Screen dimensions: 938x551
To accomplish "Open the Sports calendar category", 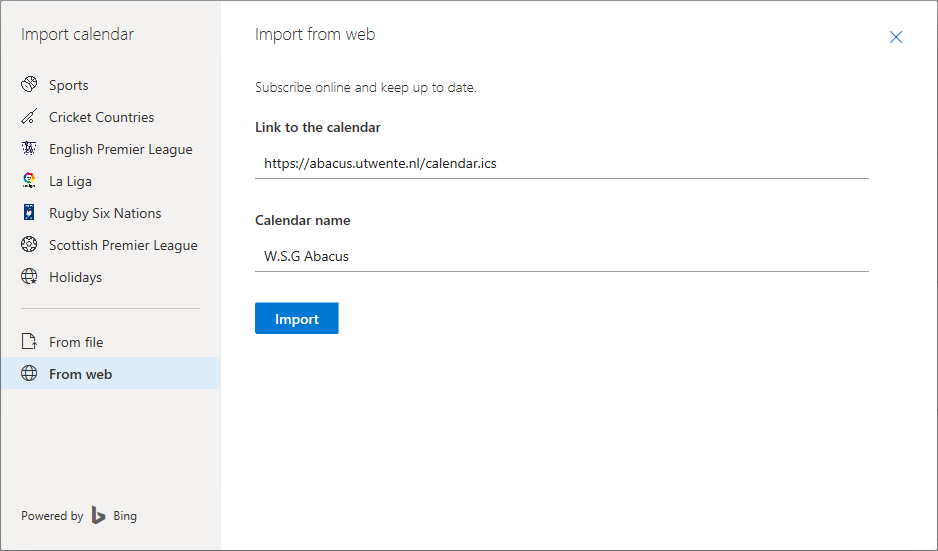I will pyautogui.click(x=111, y=85).
